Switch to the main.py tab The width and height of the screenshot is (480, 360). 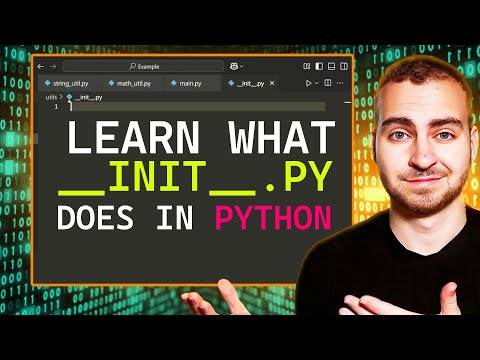(x=193, y=83)
